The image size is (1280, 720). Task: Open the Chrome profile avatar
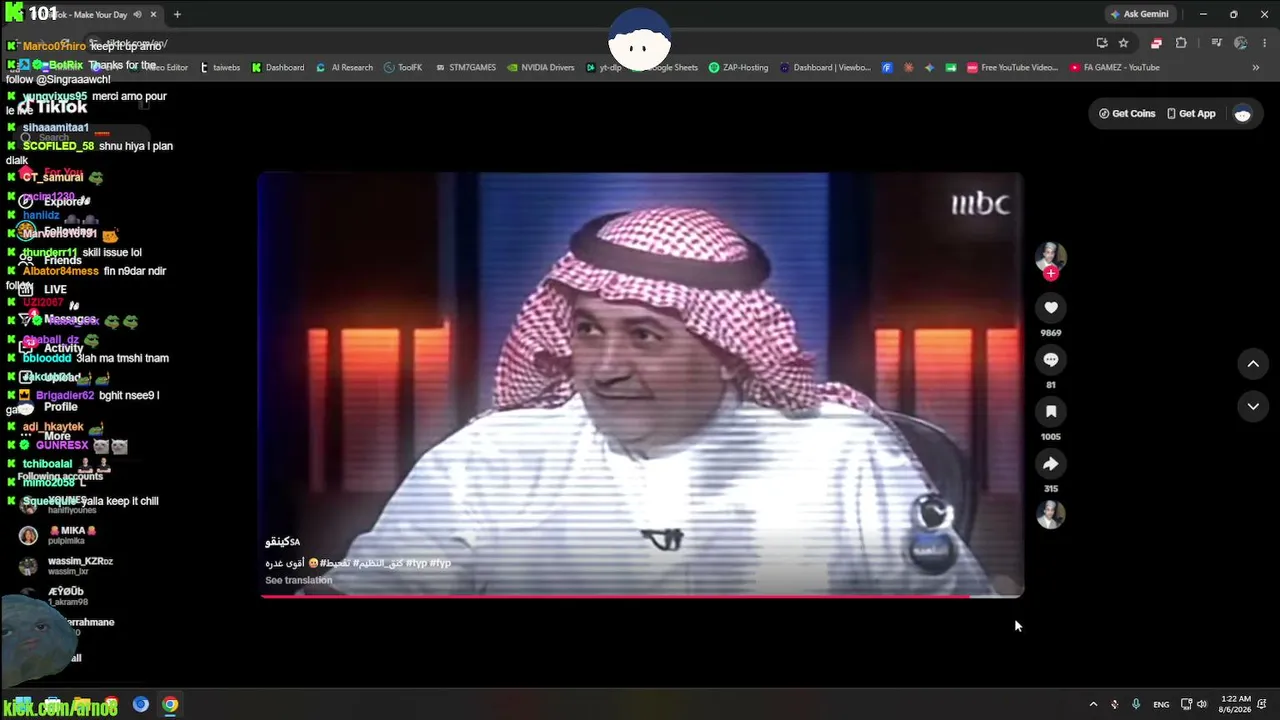pos(1241,43)
